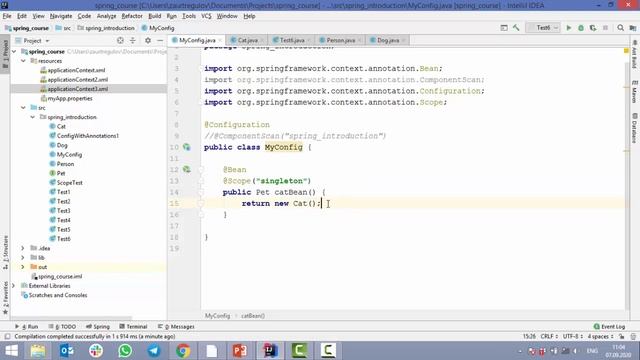The height and width of the screenshot is (360, 640).
Task: Open File Explorer from the taskbar
Action: pyautogui.click(x=38, y=351)
